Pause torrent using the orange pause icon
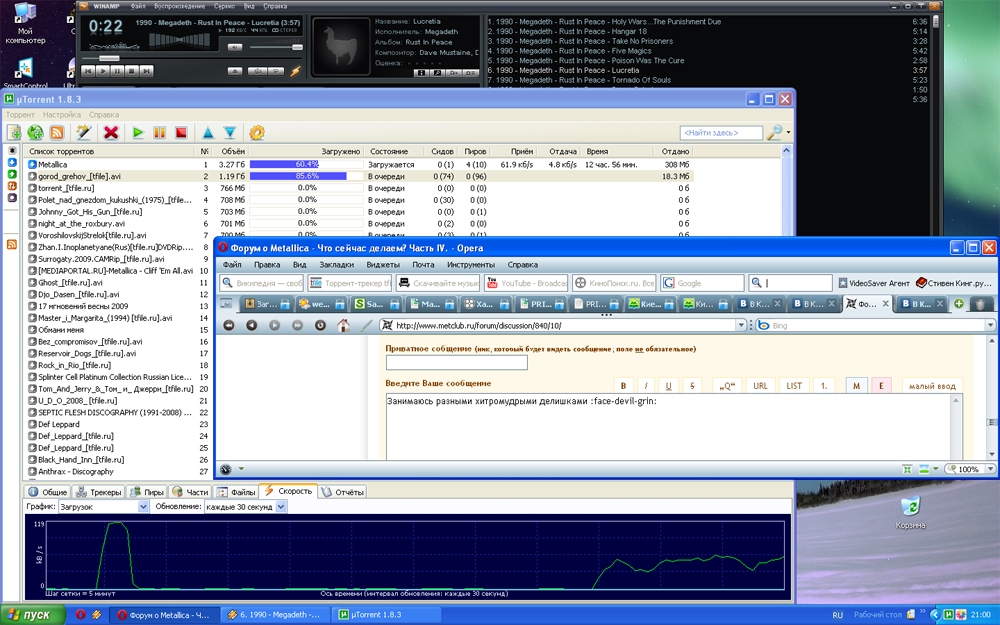 (x=160, y=132)
